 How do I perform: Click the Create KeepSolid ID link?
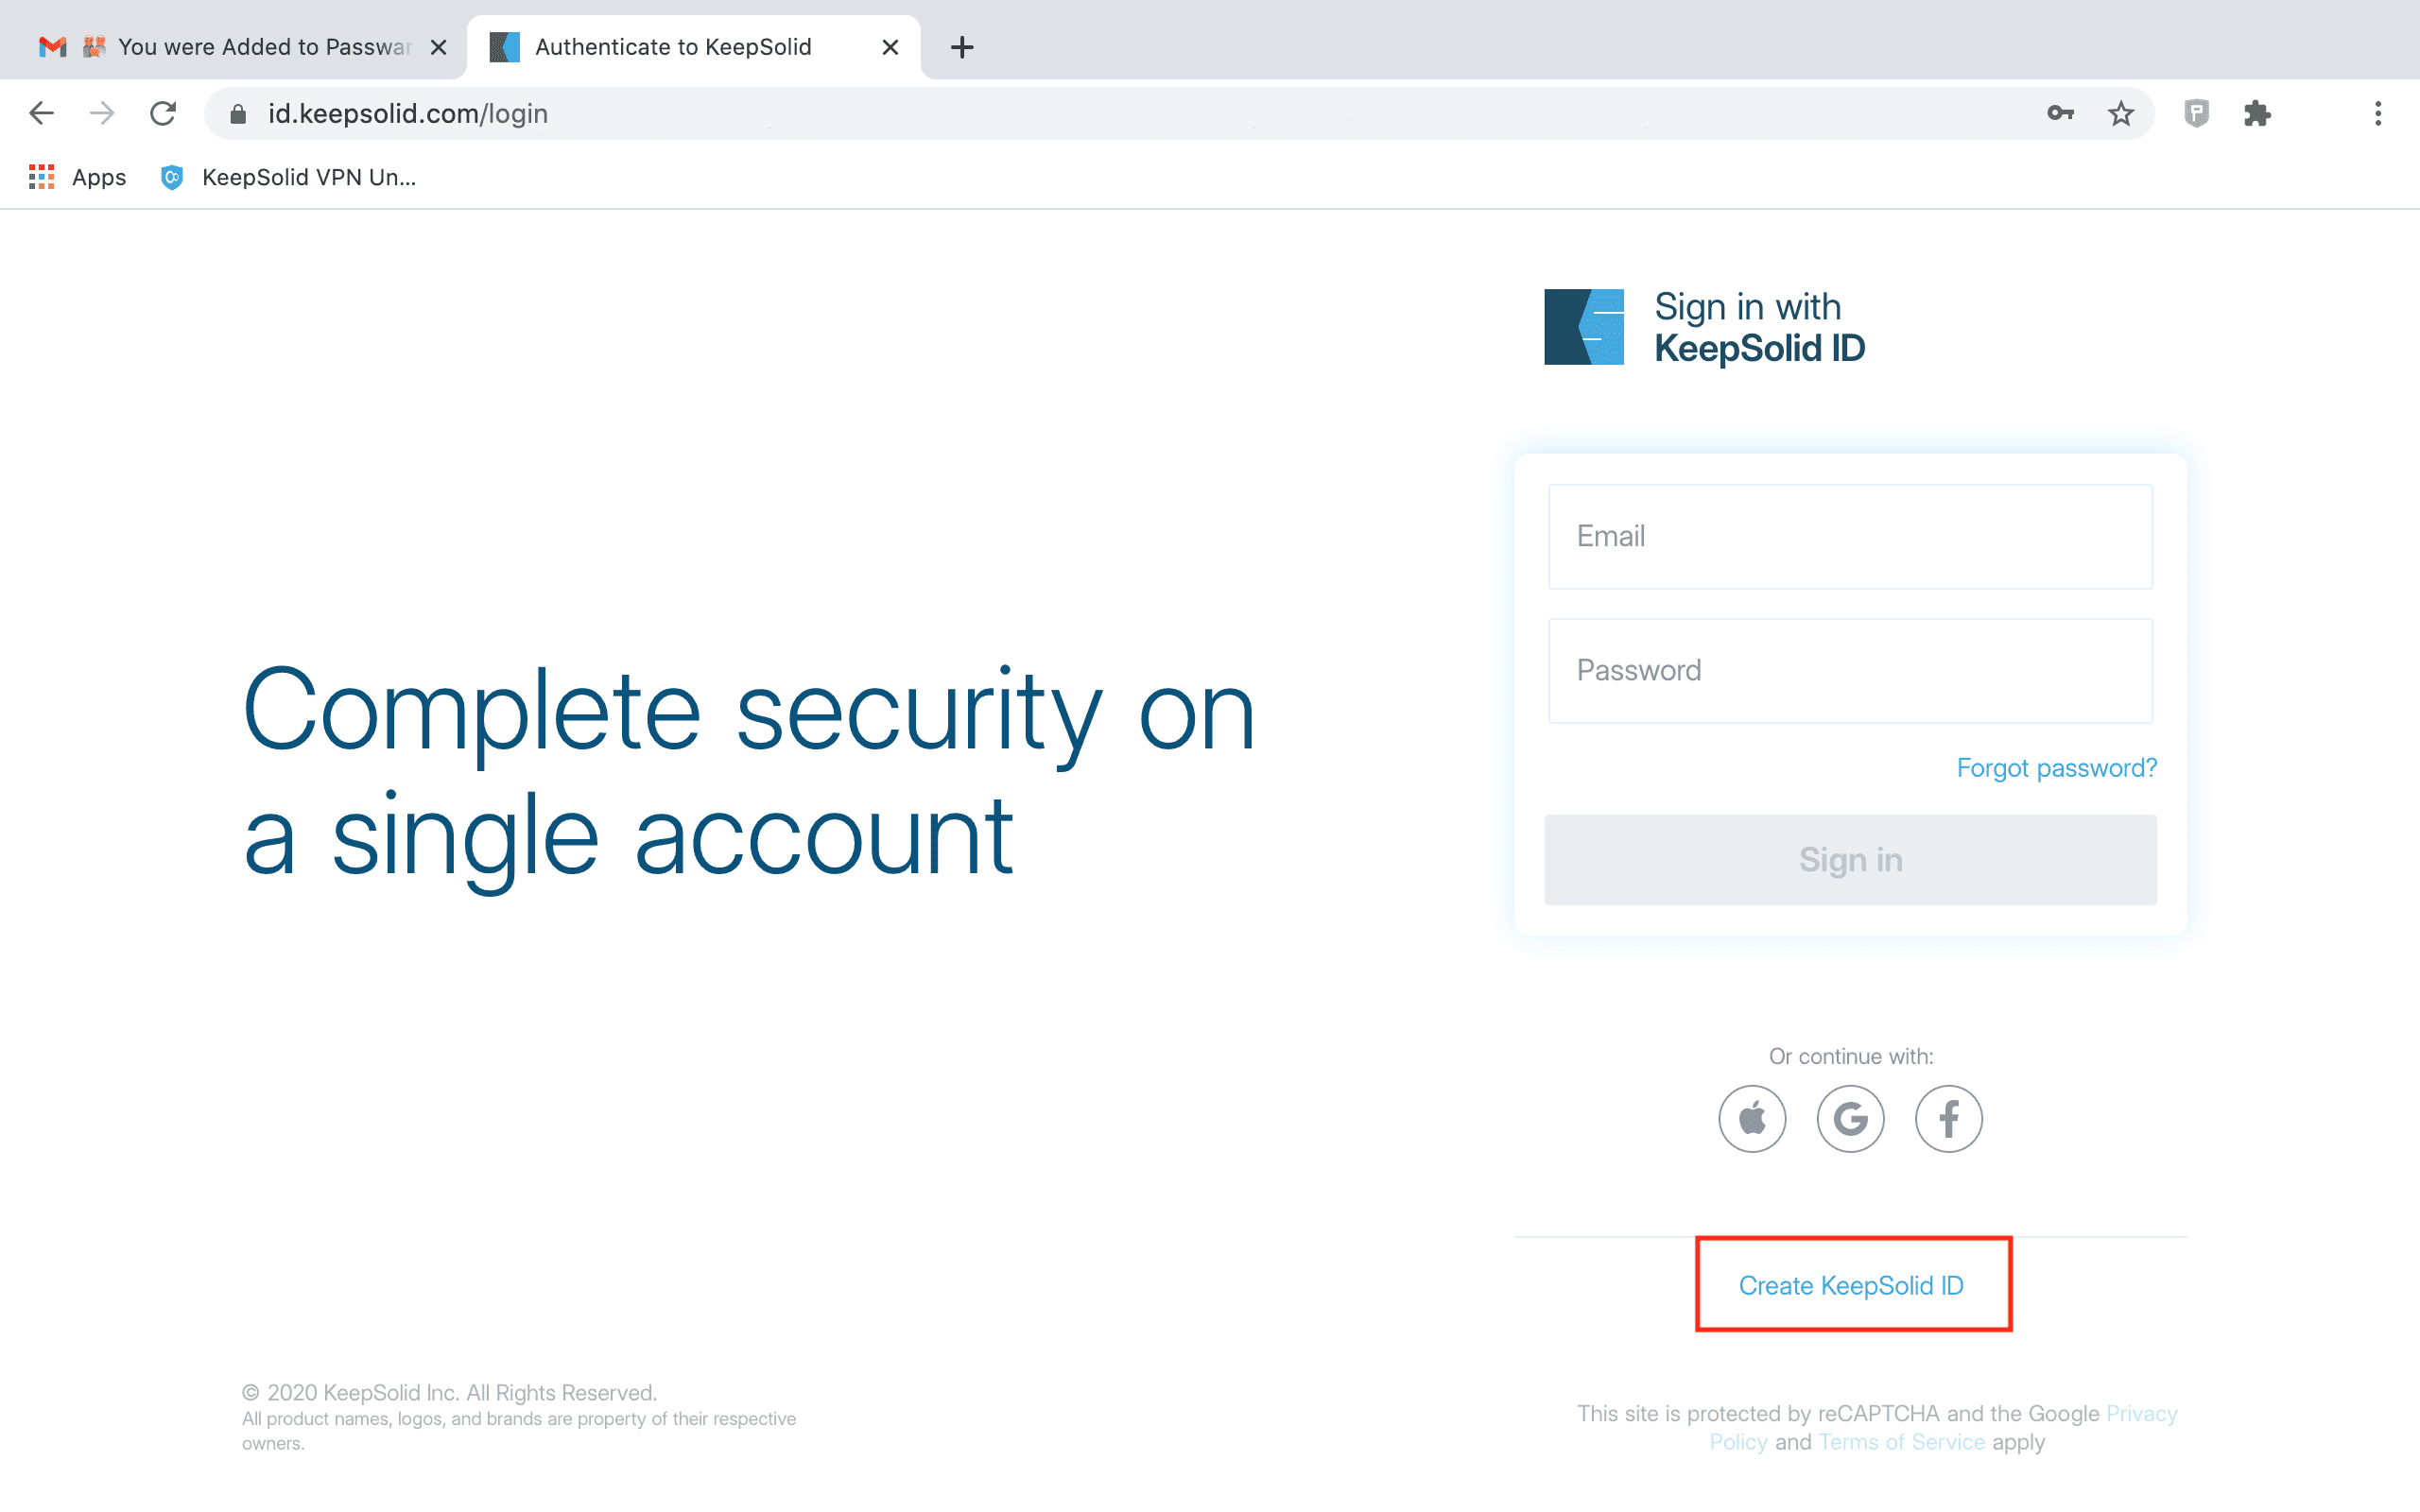1851,1285
